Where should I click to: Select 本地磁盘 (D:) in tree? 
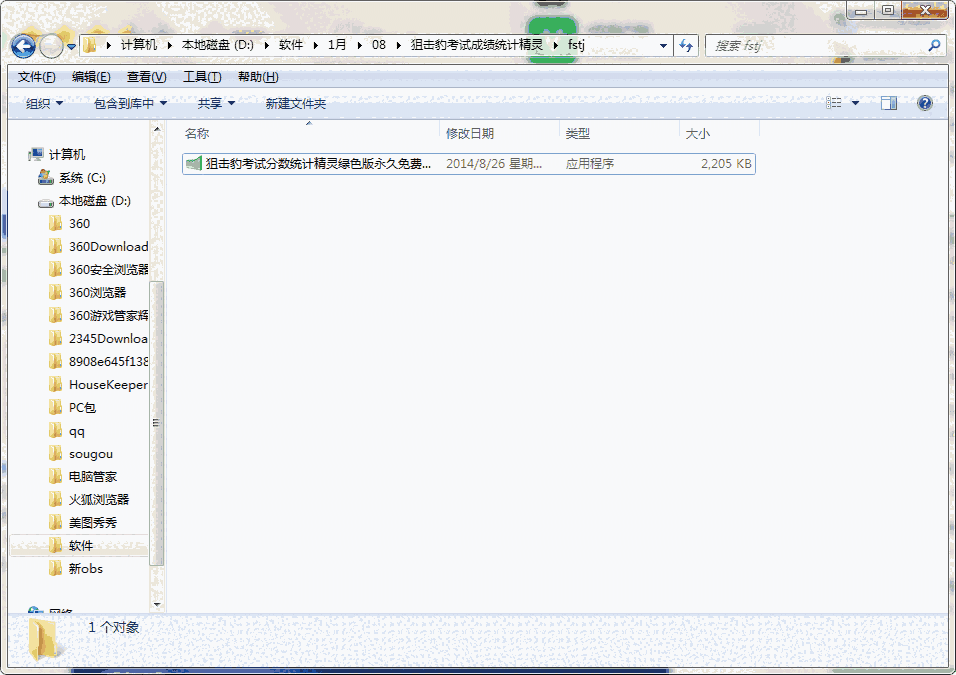click(95, 201)
